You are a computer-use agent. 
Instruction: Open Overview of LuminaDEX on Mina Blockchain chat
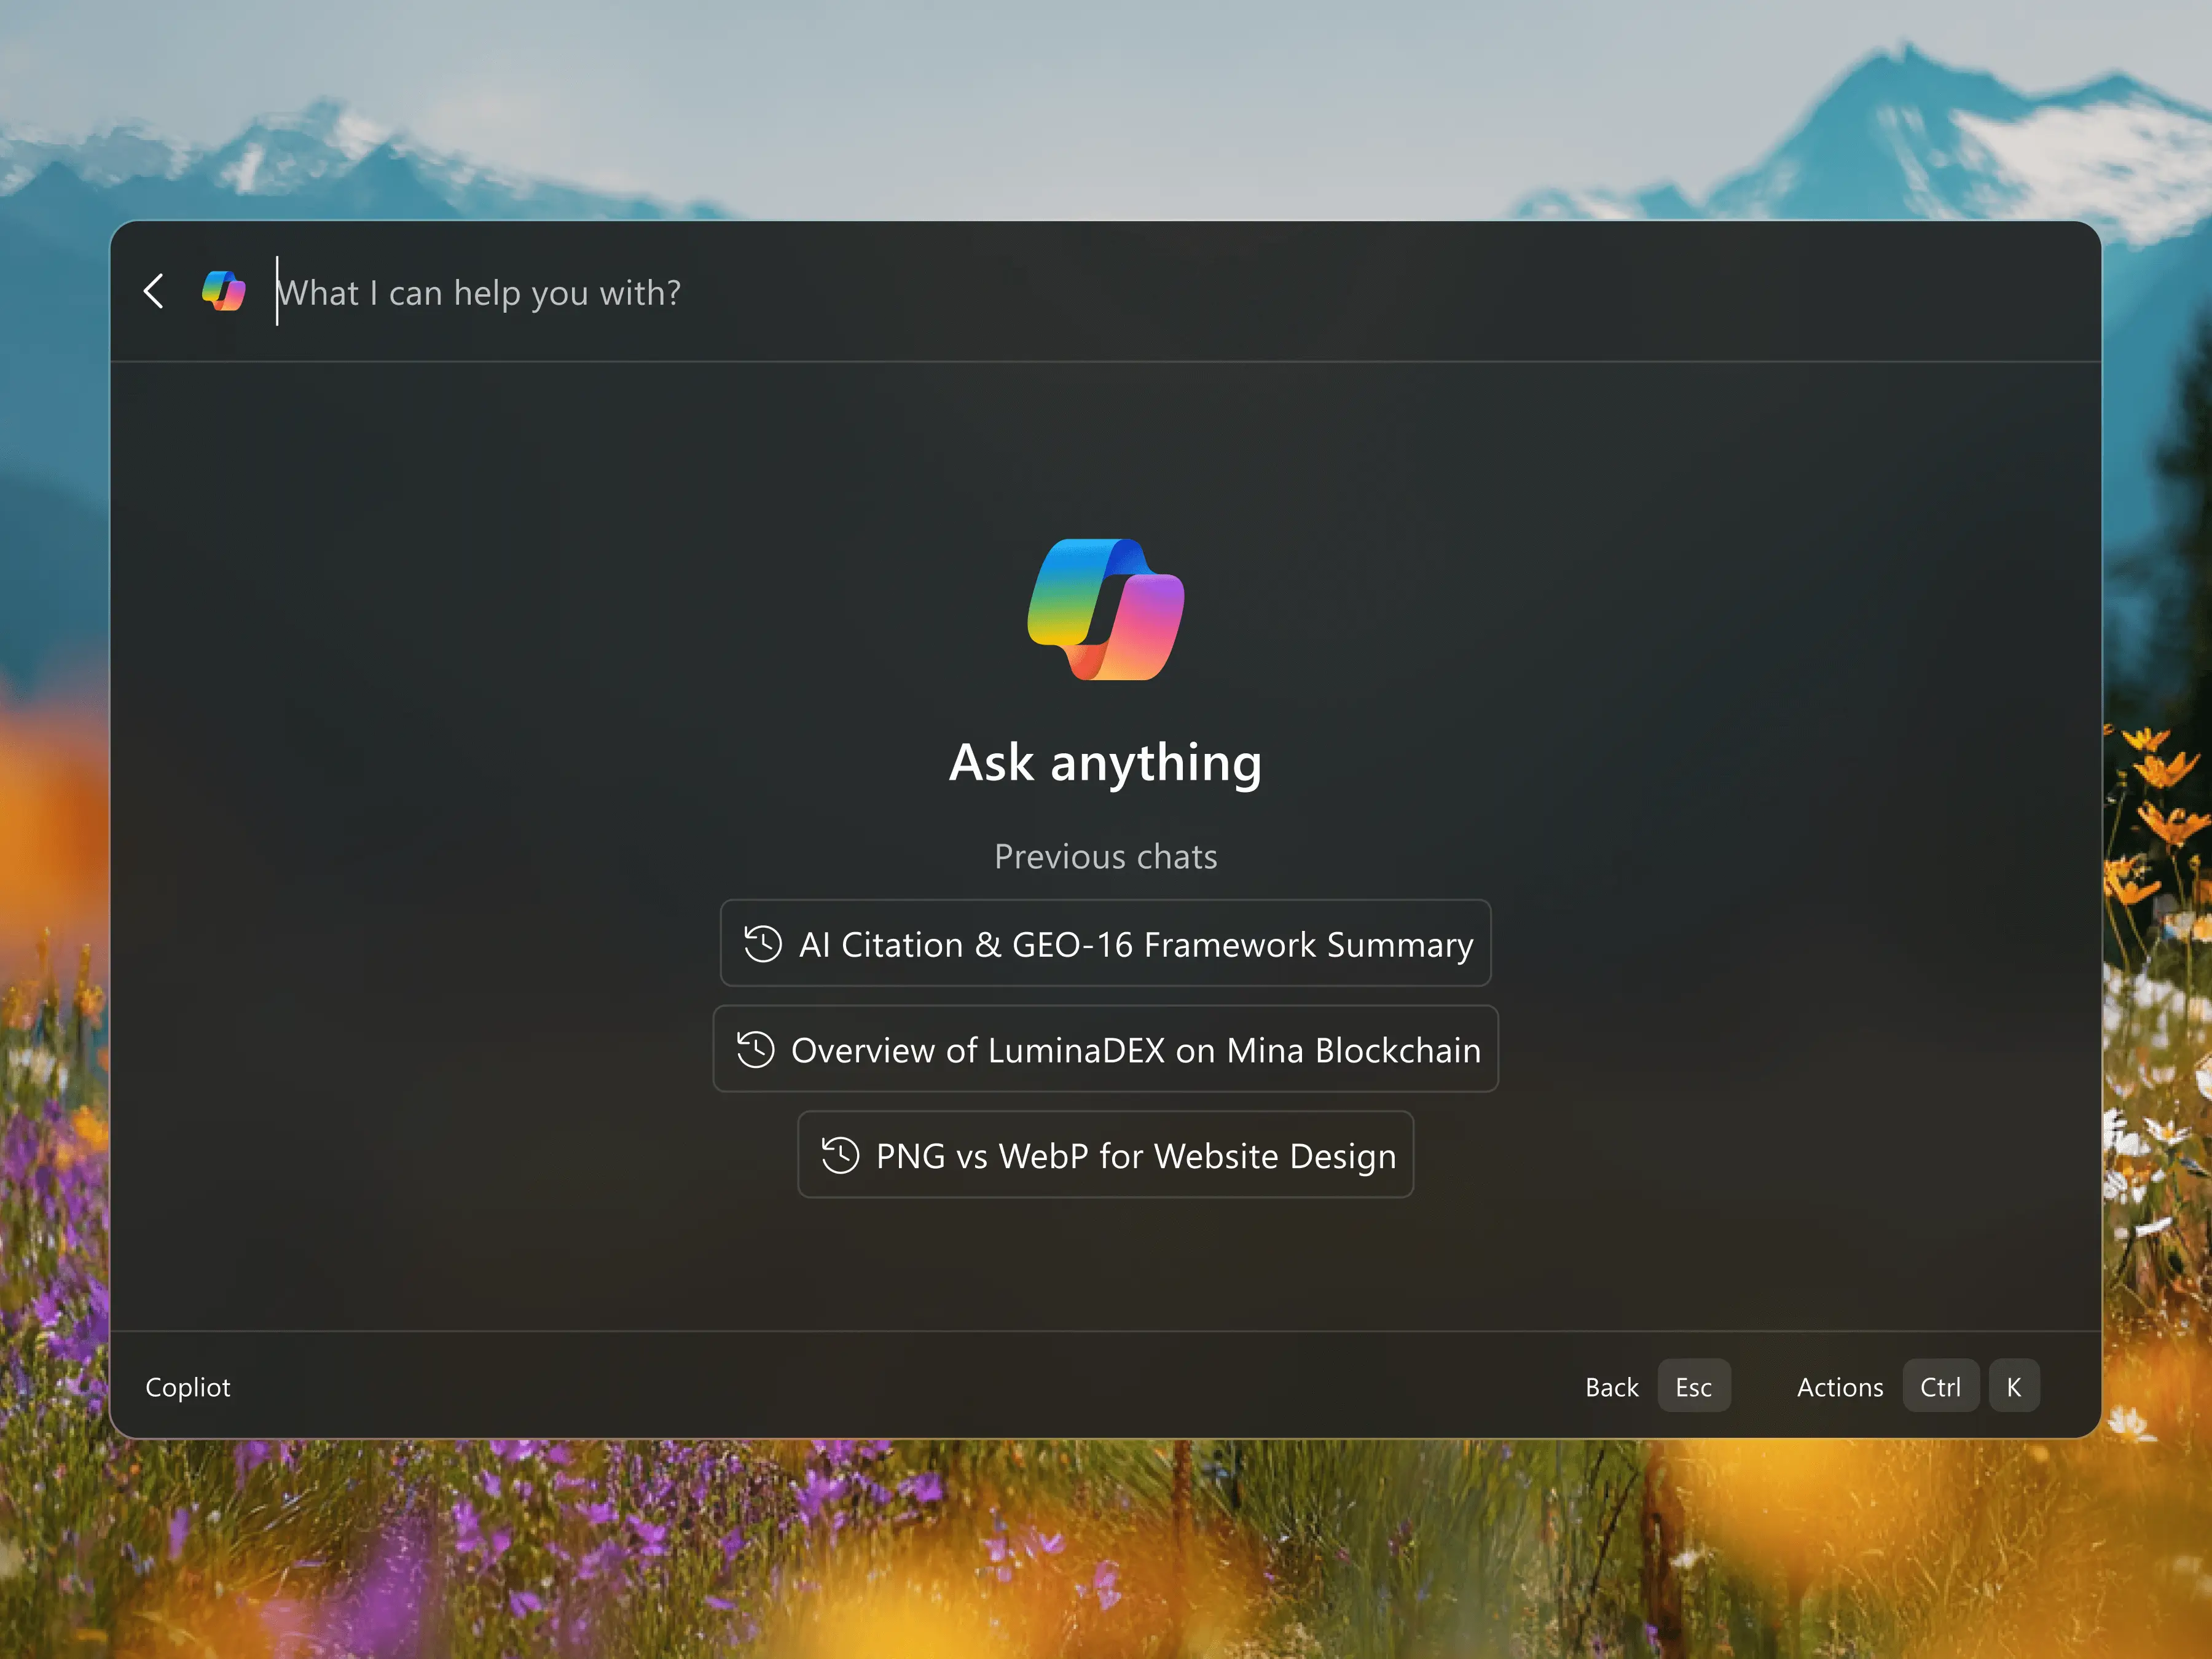[1135, 1050]
